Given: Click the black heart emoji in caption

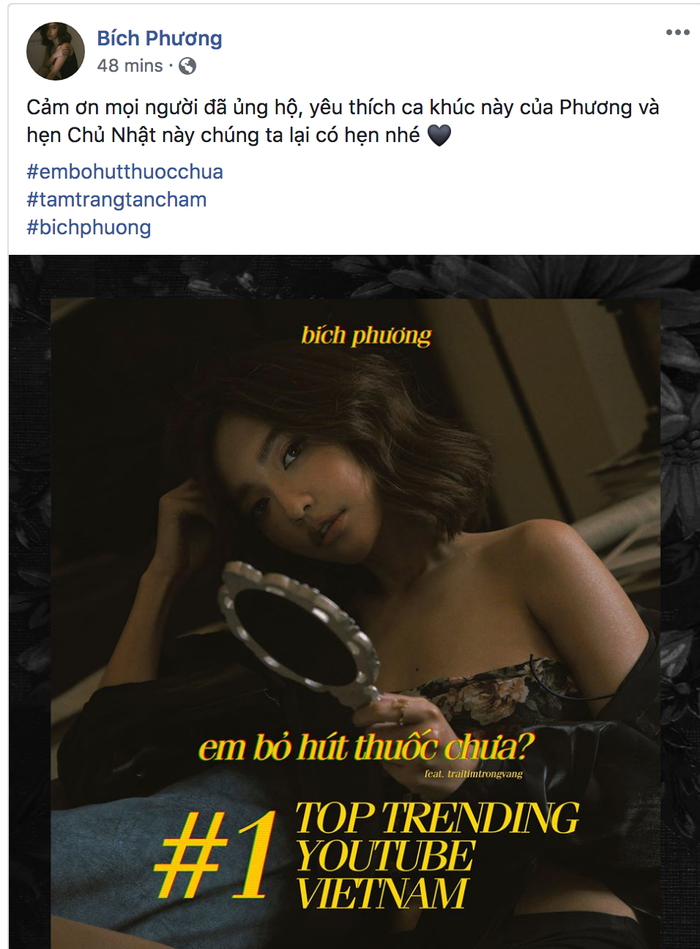Looking at the screenshot, I should click(439, 134).
